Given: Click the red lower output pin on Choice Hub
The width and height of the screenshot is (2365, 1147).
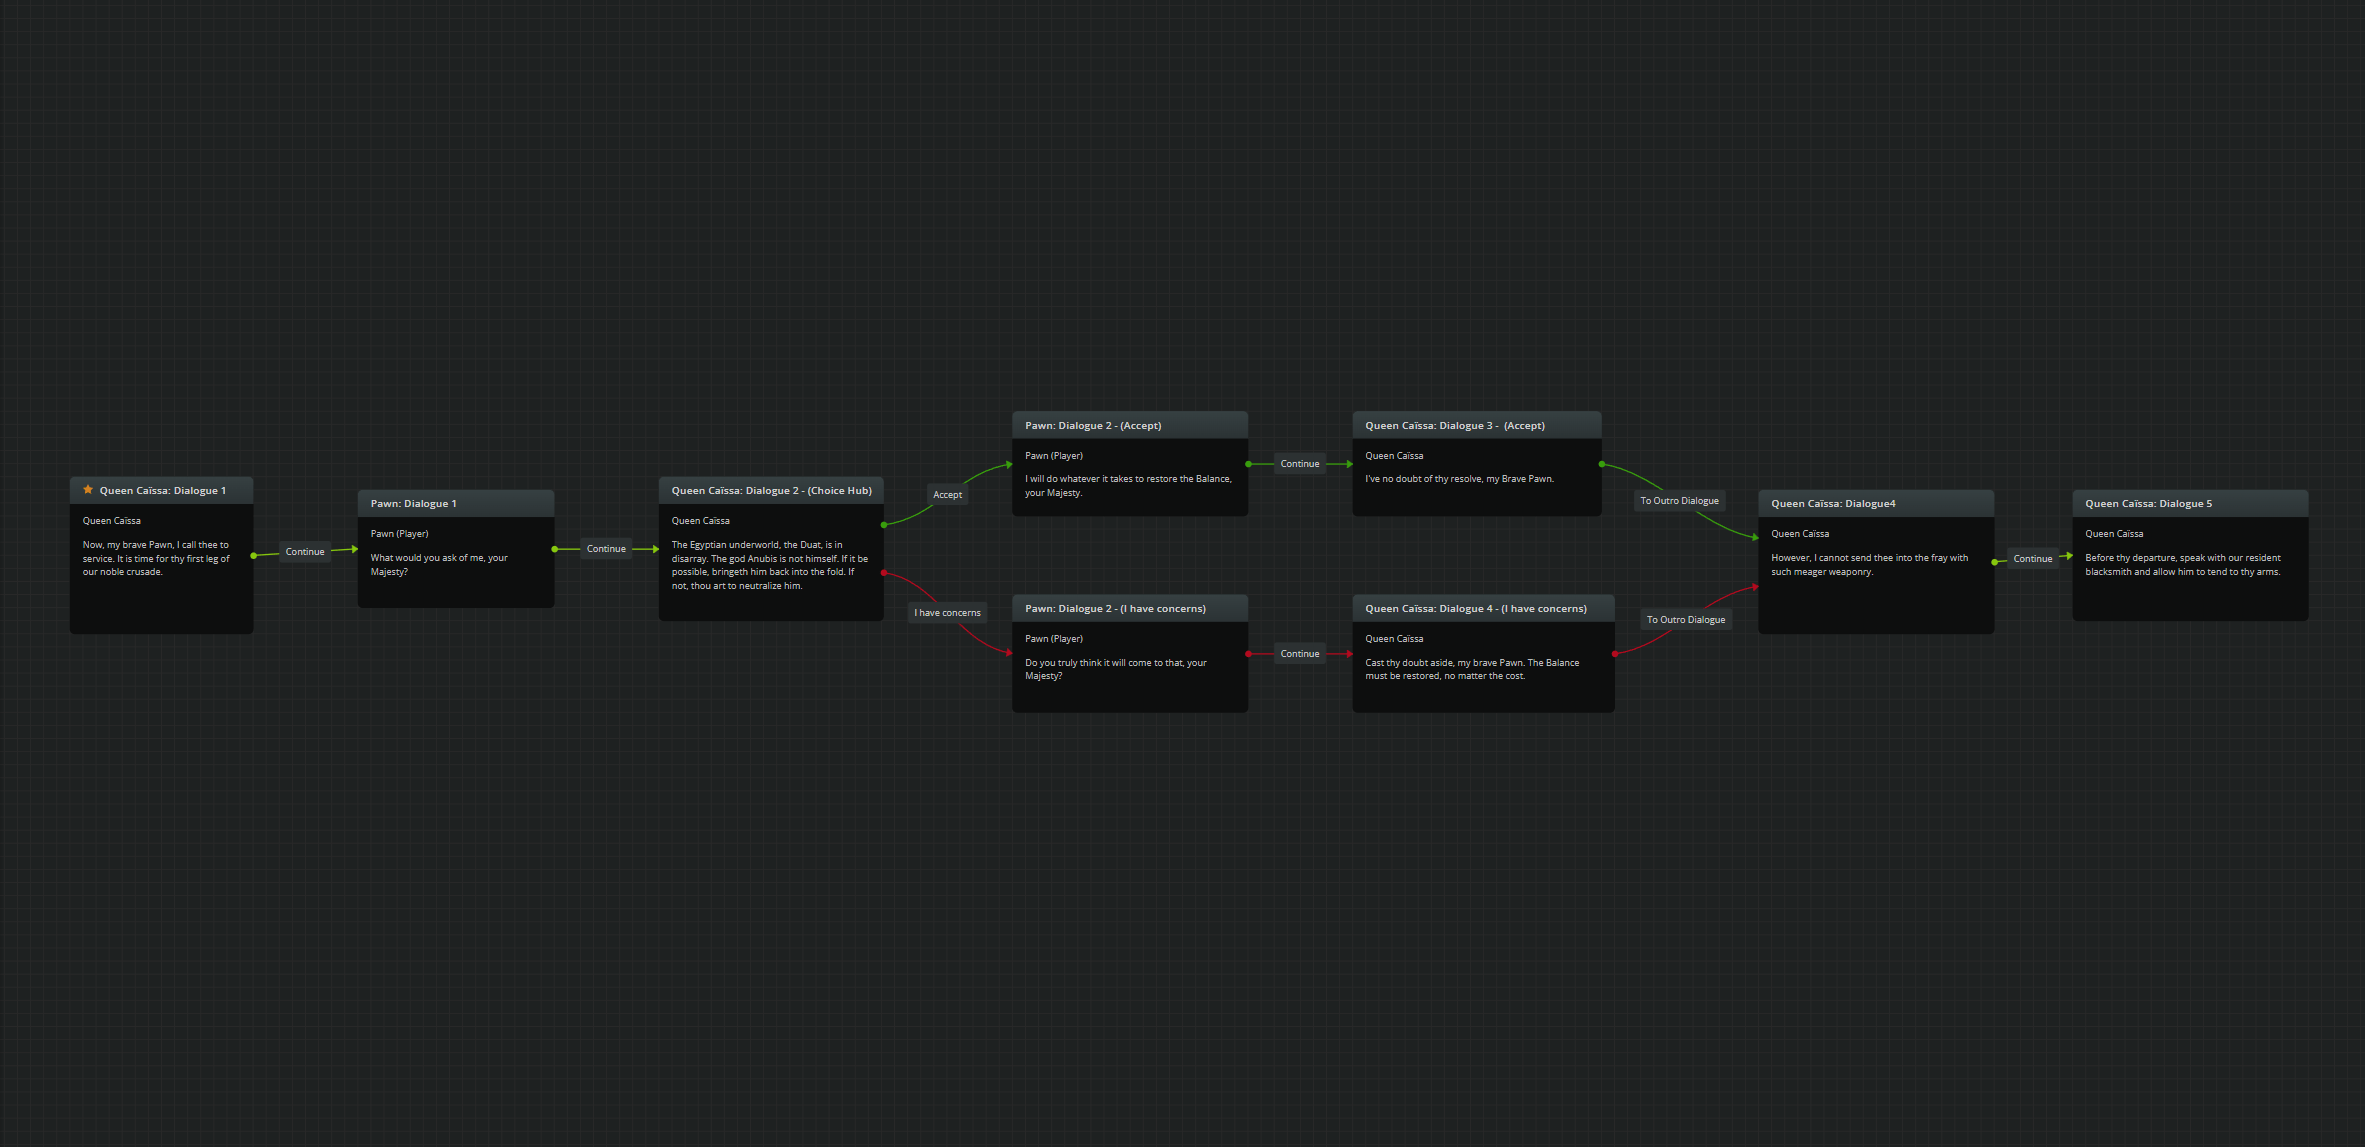Looking at the screenshot, I should pyautogui.click(x=884, y=573).
